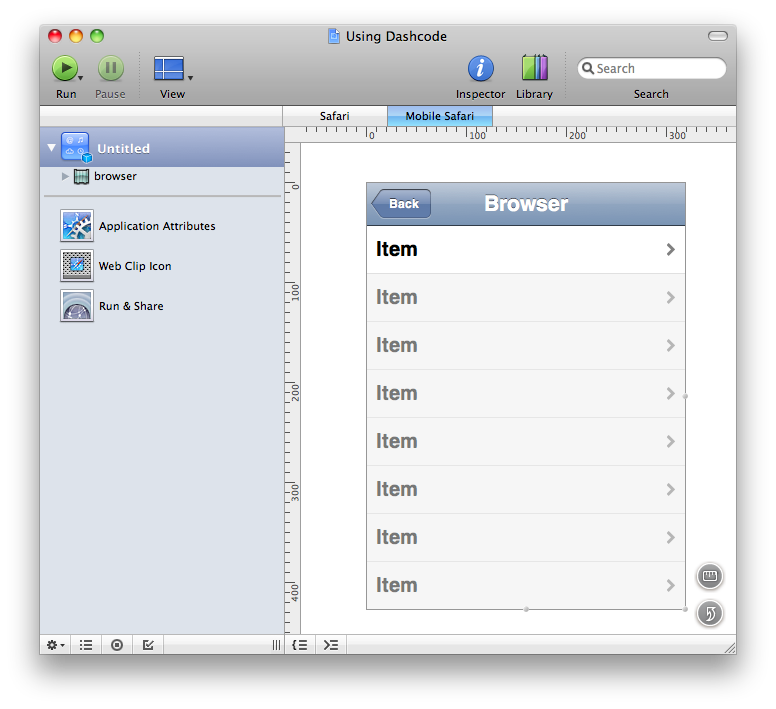The image size is (776, 709).
Task: Open the gear action menu
Action: click(55, 645)
